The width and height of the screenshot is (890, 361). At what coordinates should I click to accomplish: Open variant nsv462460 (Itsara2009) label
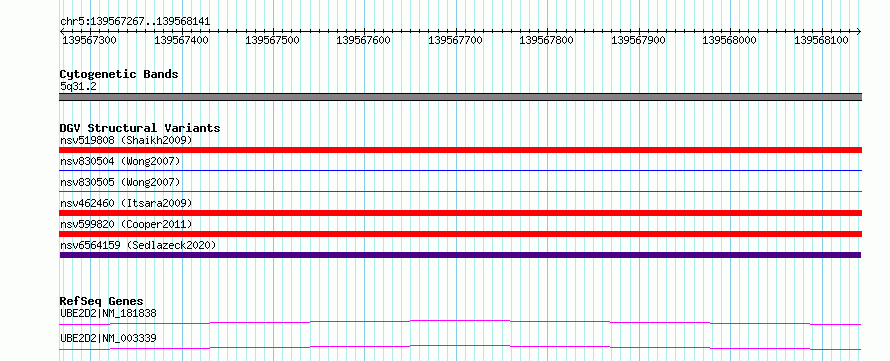point(126,203)
